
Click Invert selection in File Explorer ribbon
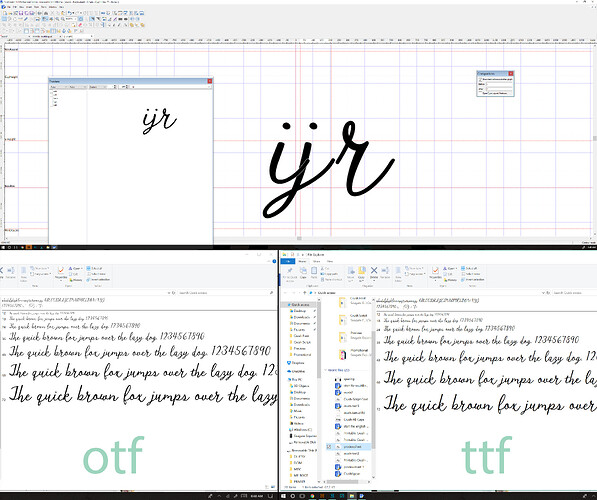pos(472,280)
